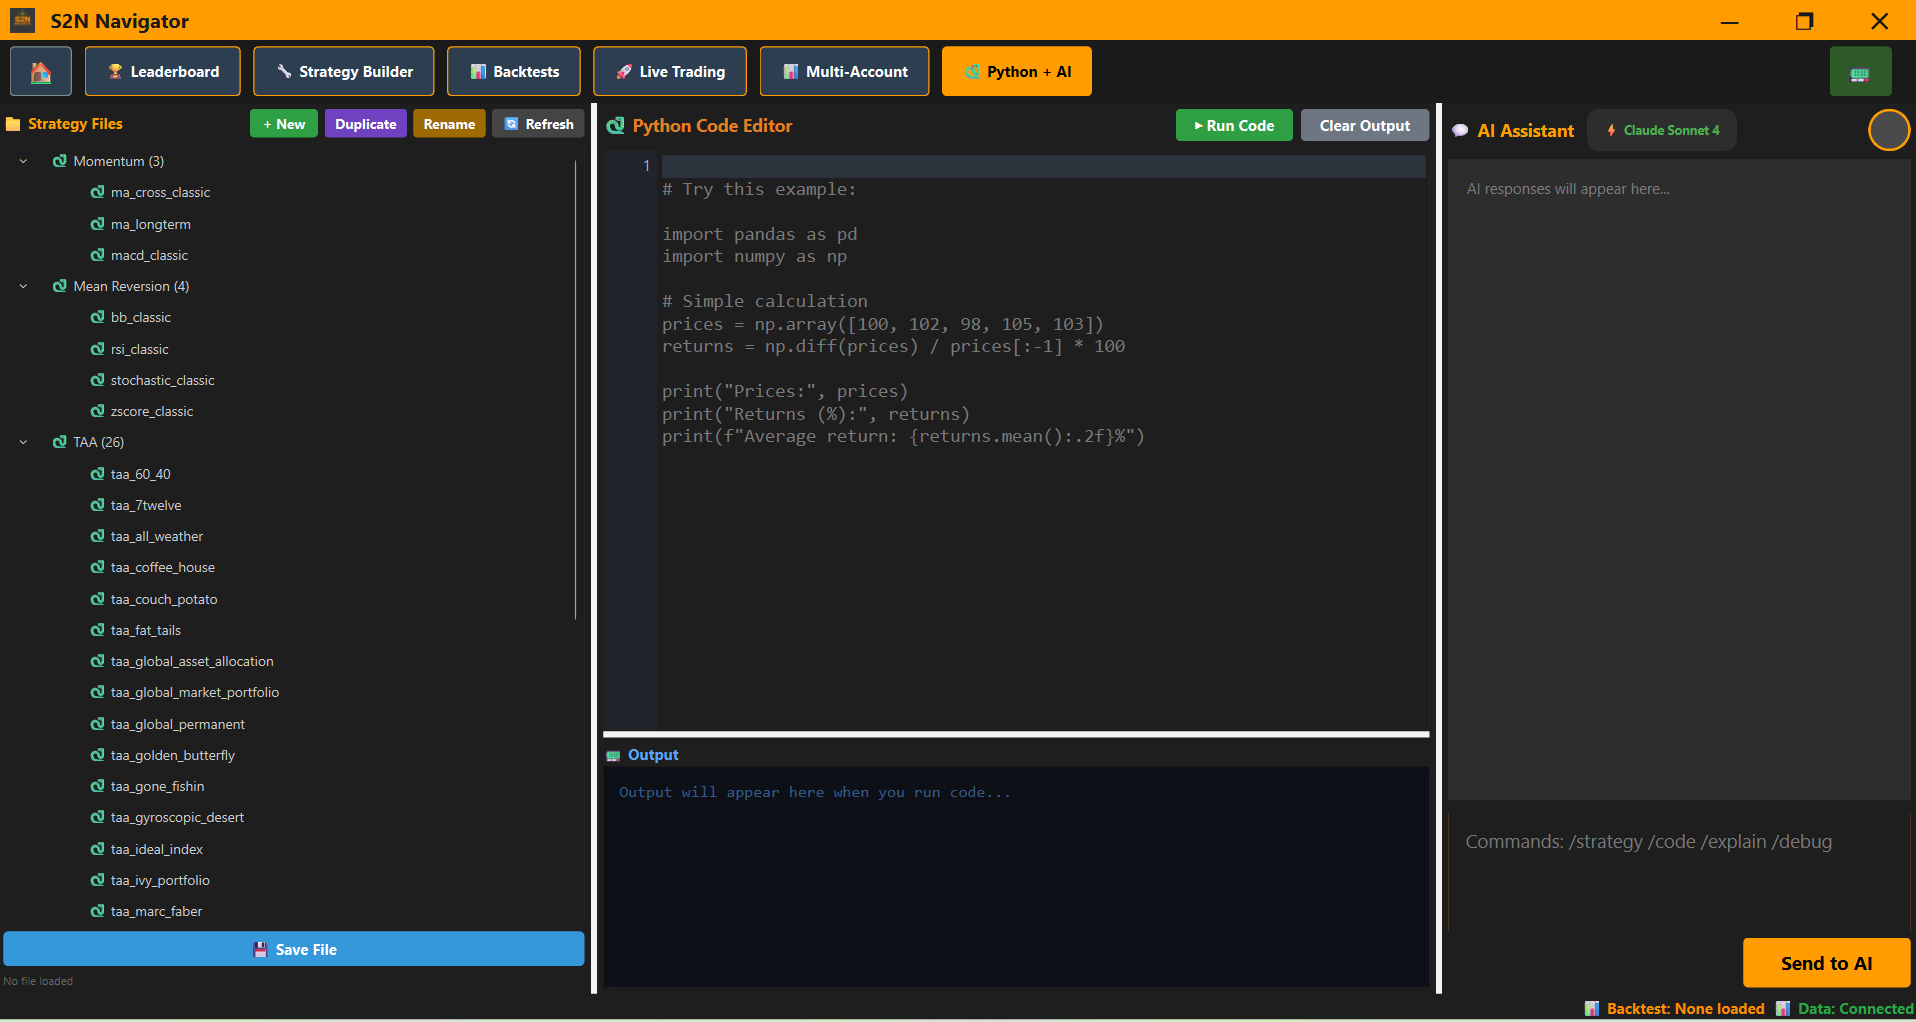Viewport: 1916px width, 1022px height.
Task: Open the Claude Sonnet 4 model selector
Action: (x=1662, y=130)
